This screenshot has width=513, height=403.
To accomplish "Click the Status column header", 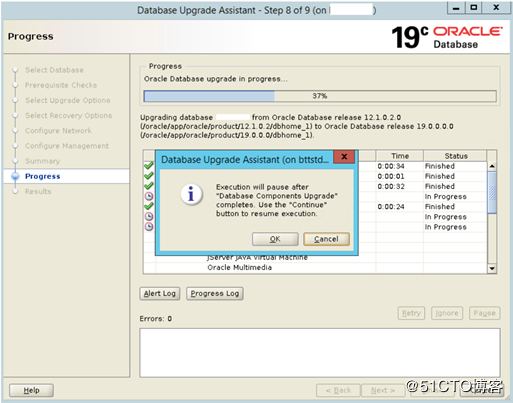I will [456, 156].
